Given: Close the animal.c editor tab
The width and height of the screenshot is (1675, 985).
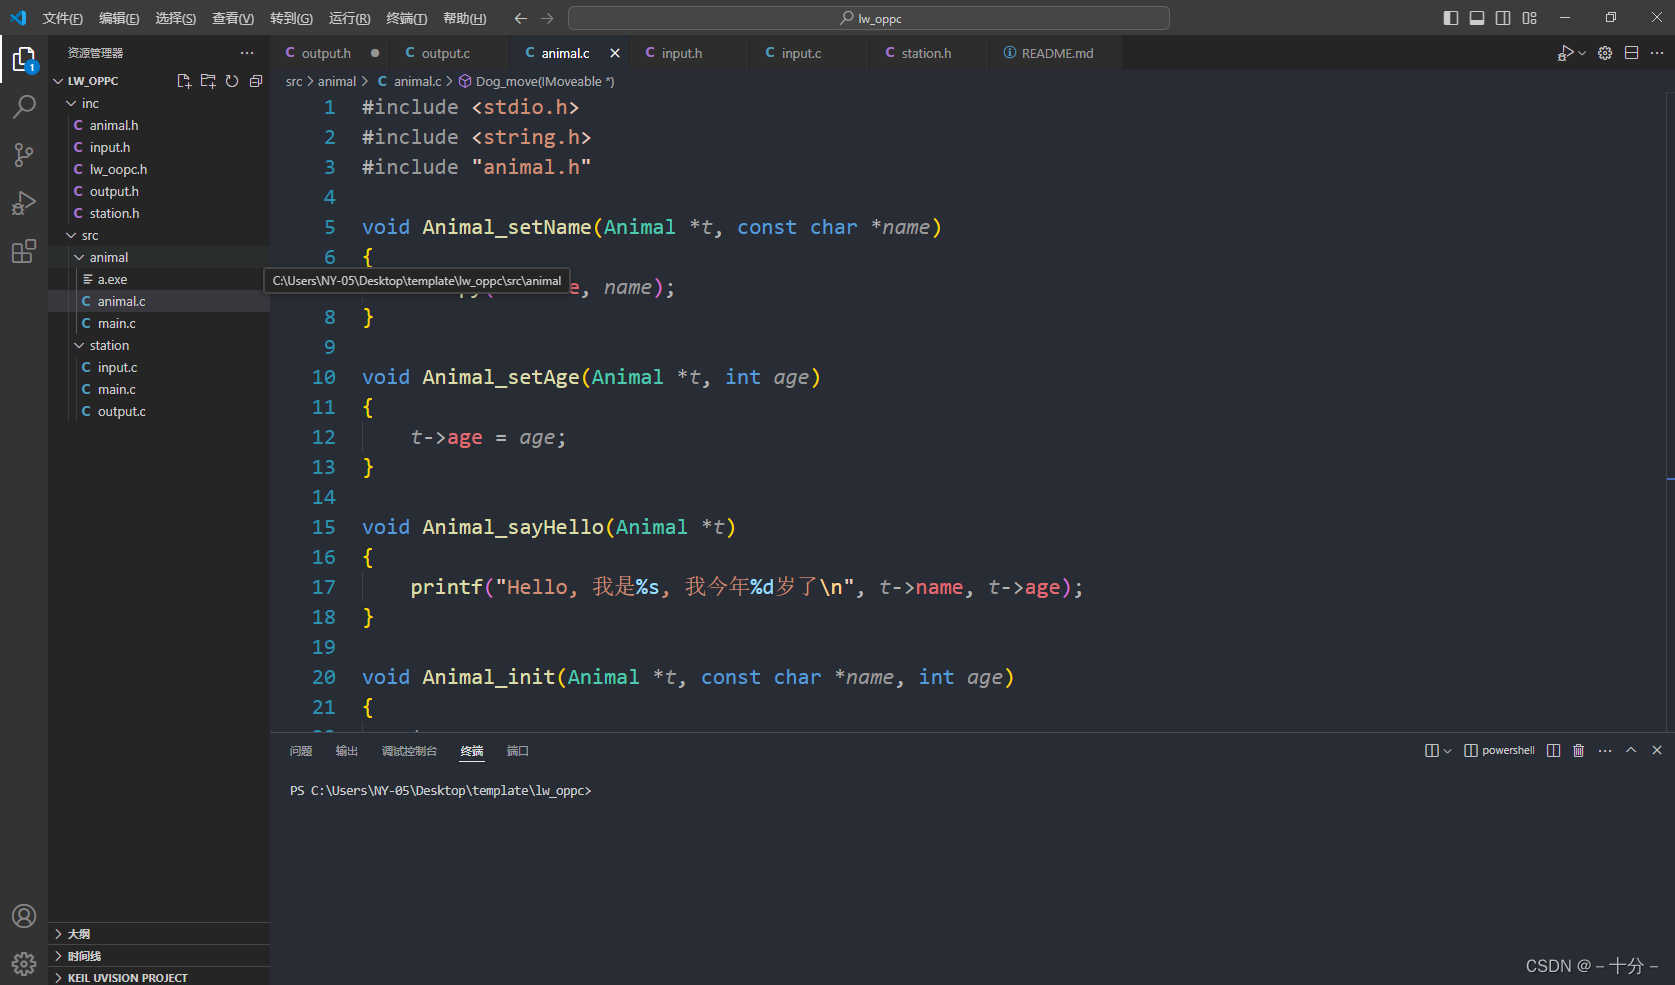Looking at the screenshot, I should [615, 53].
